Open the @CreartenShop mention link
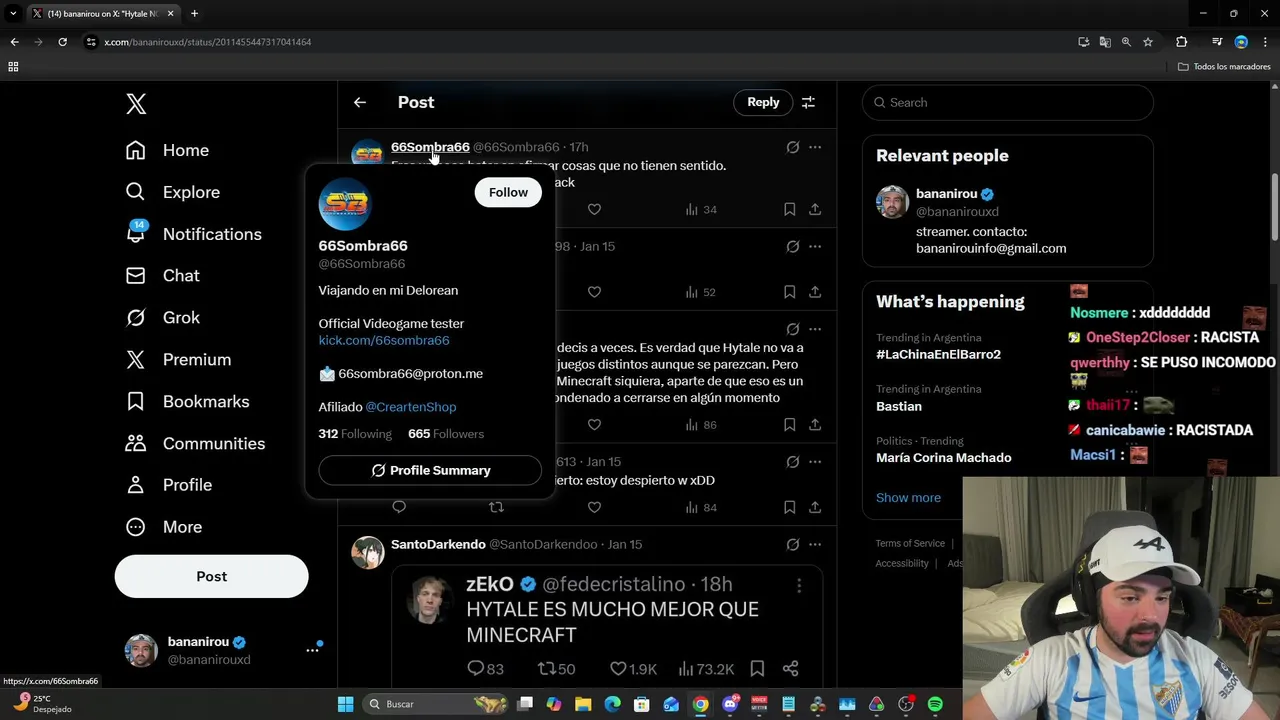 (411, 407)
